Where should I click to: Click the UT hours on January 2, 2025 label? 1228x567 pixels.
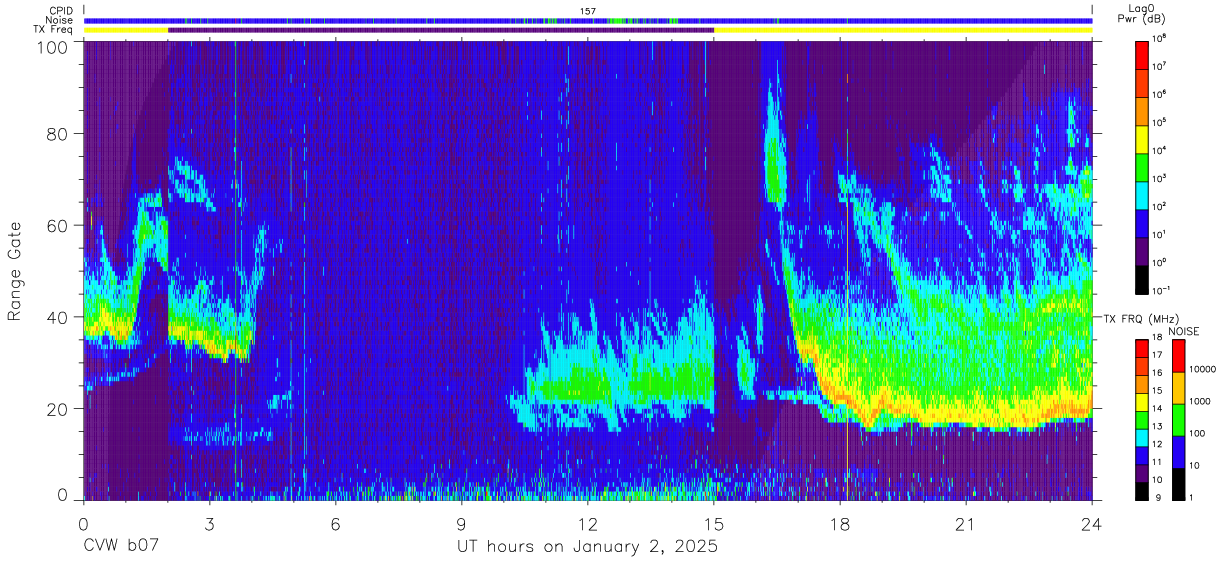coord(587,547)
